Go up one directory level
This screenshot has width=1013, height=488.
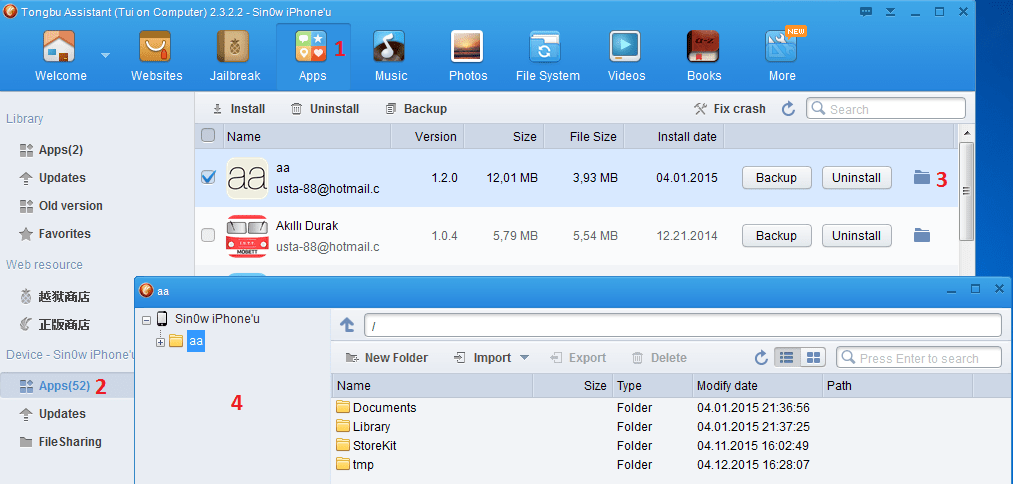click(347, 326)
